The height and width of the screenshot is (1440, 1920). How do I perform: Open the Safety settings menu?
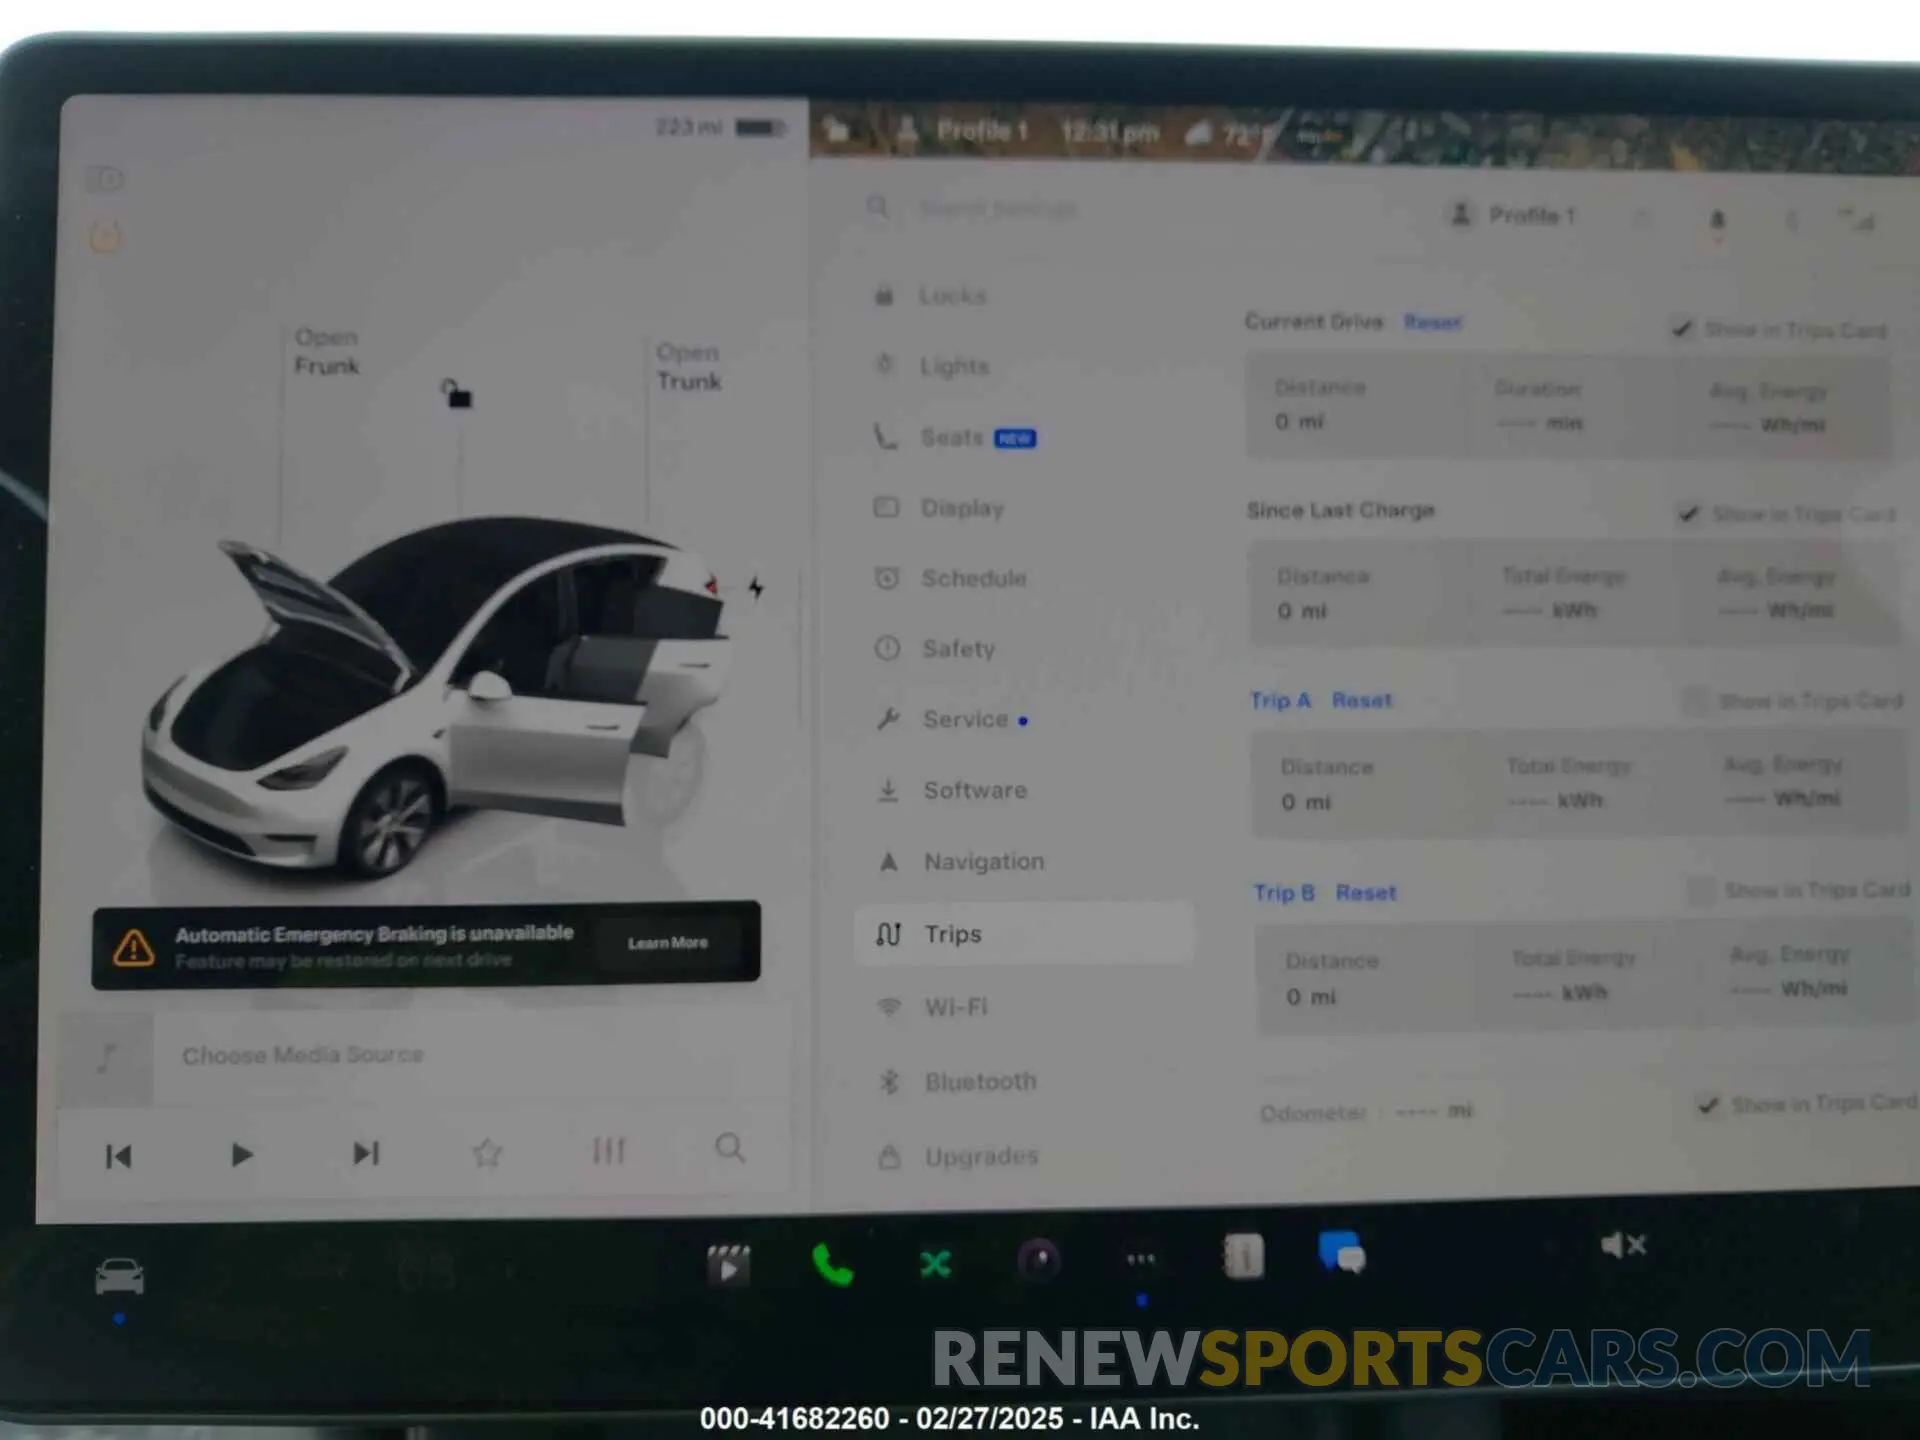tap(935, 648)
